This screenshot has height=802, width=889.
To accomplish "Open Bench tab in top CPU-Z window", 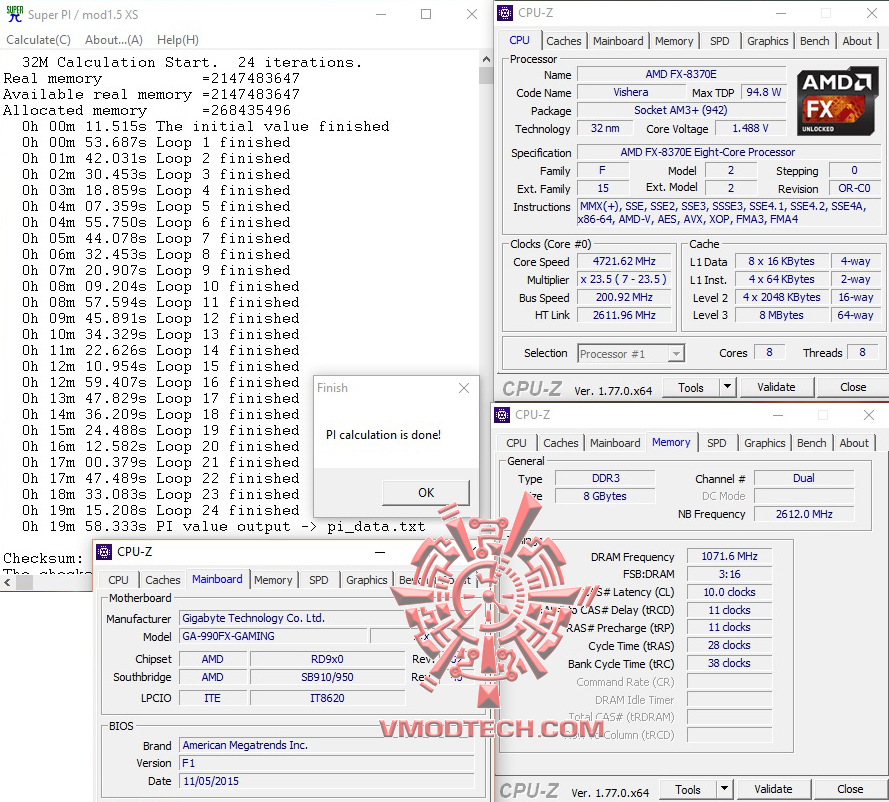I will 815,41.
